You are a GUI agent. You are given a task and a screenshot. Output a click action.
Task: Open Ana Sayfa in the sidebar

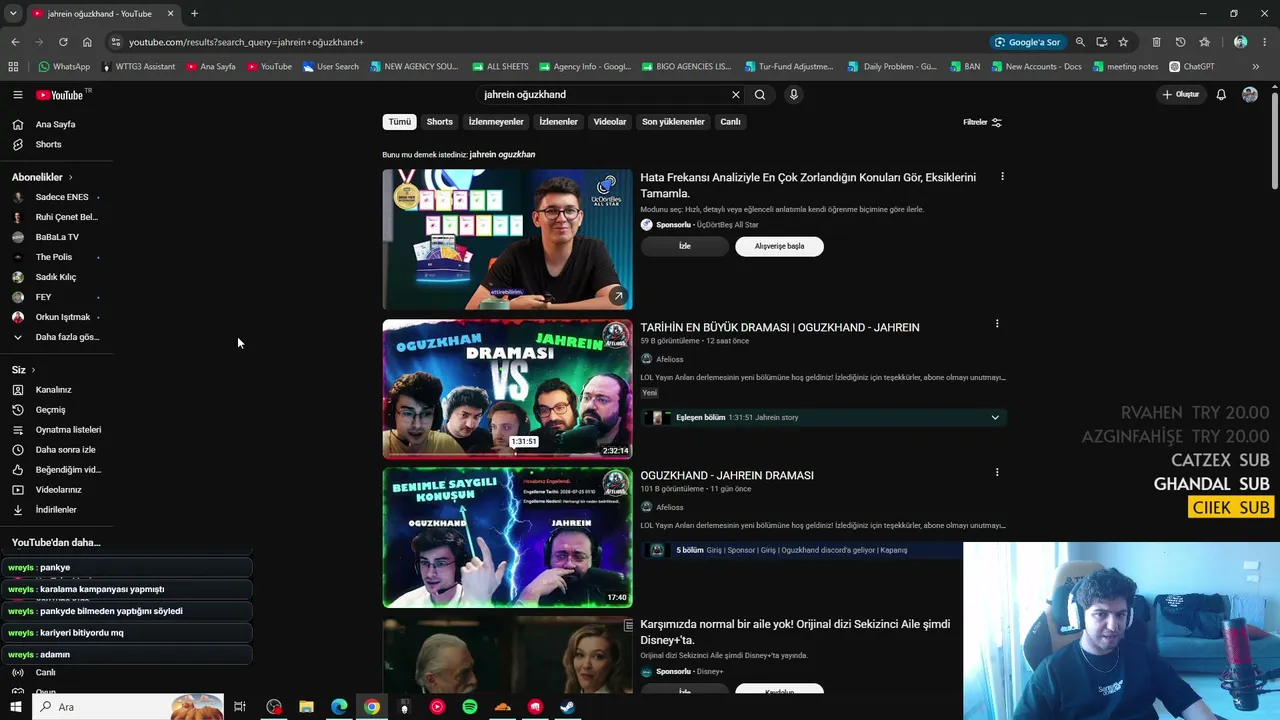[56, 125]
